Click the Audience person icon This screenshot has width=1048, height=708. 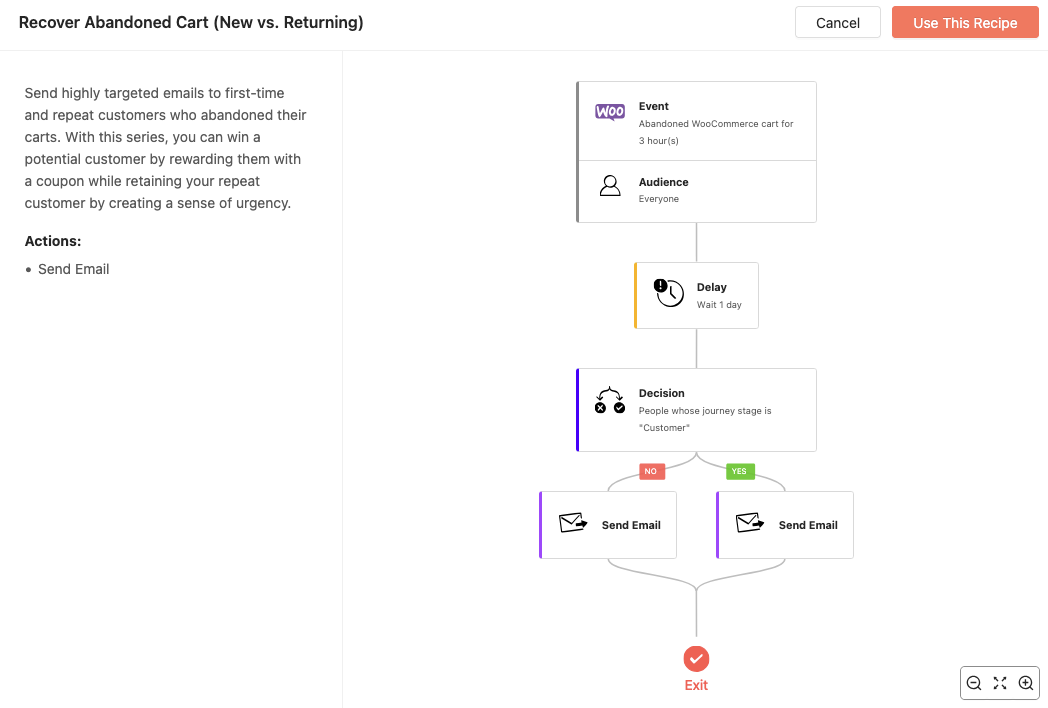click(610, 185)
